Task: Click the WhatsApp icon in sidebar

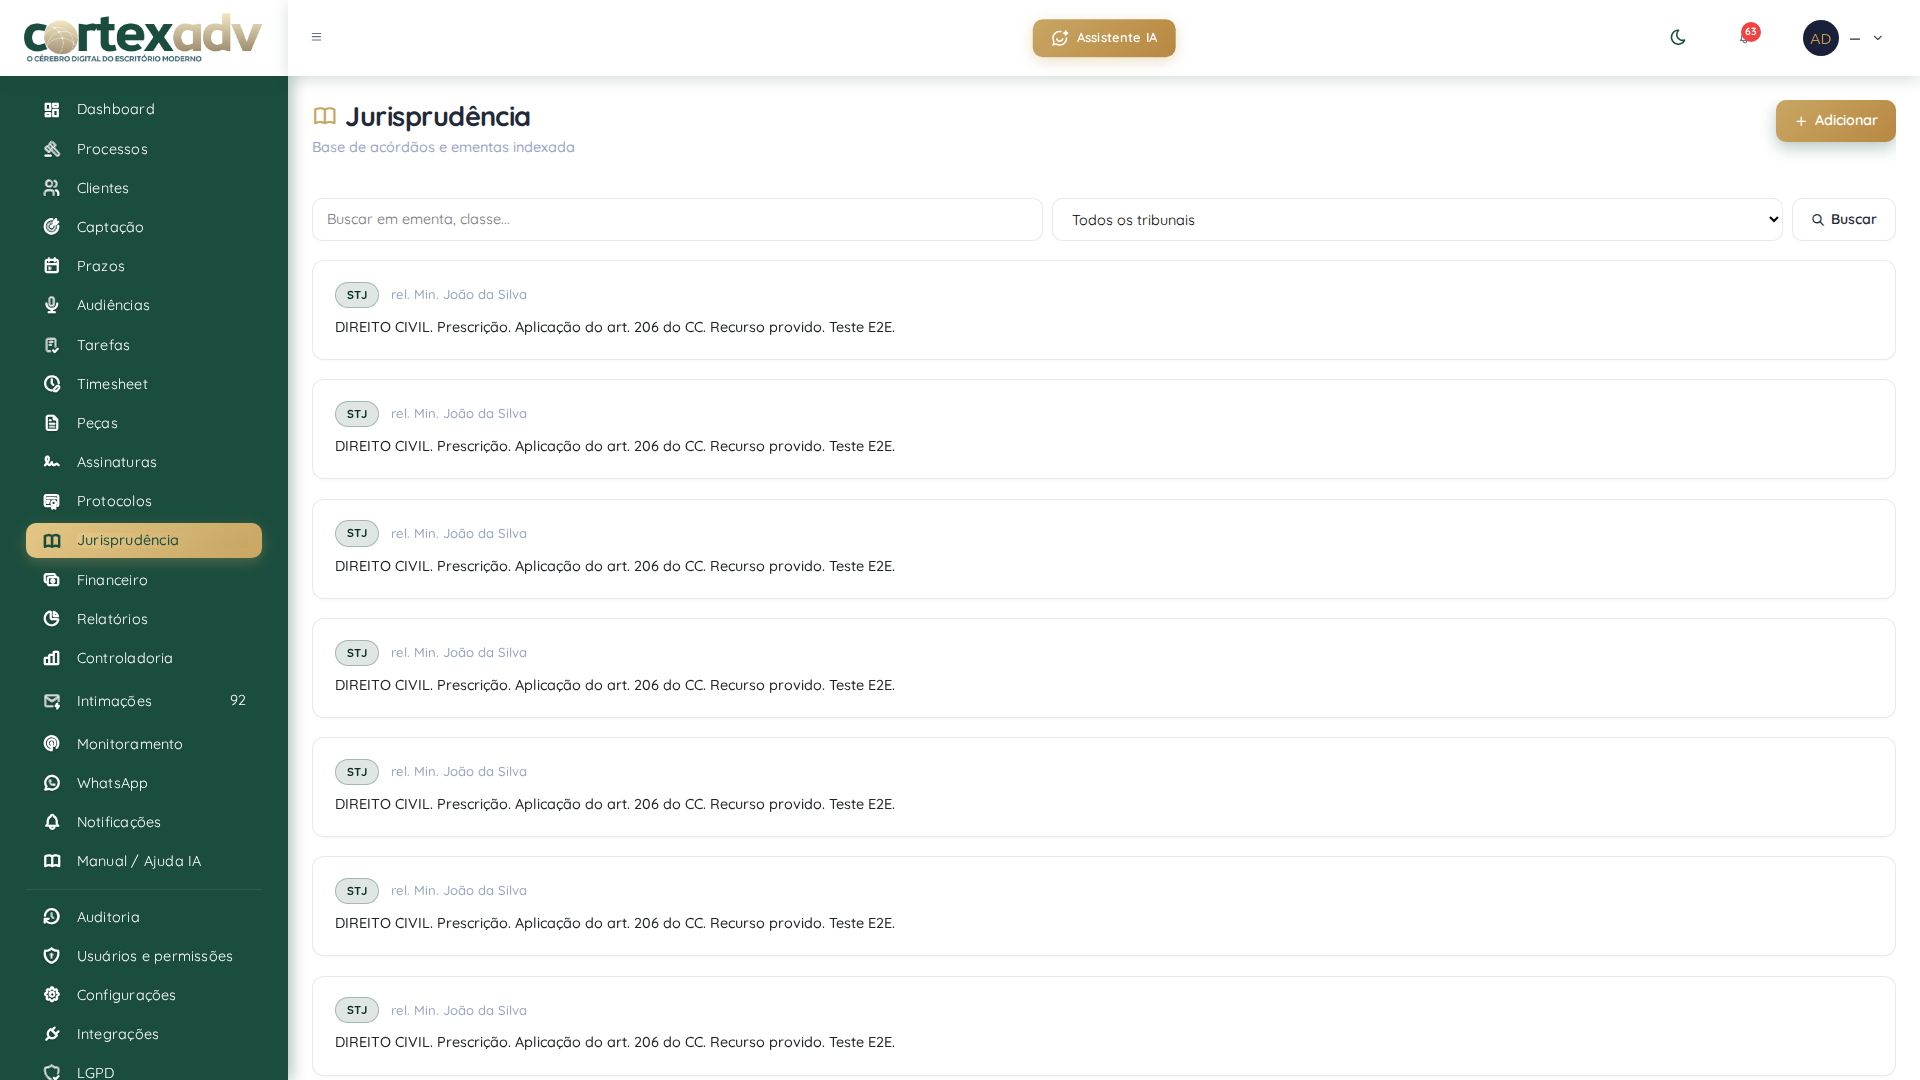Action: tap(52, 784)
